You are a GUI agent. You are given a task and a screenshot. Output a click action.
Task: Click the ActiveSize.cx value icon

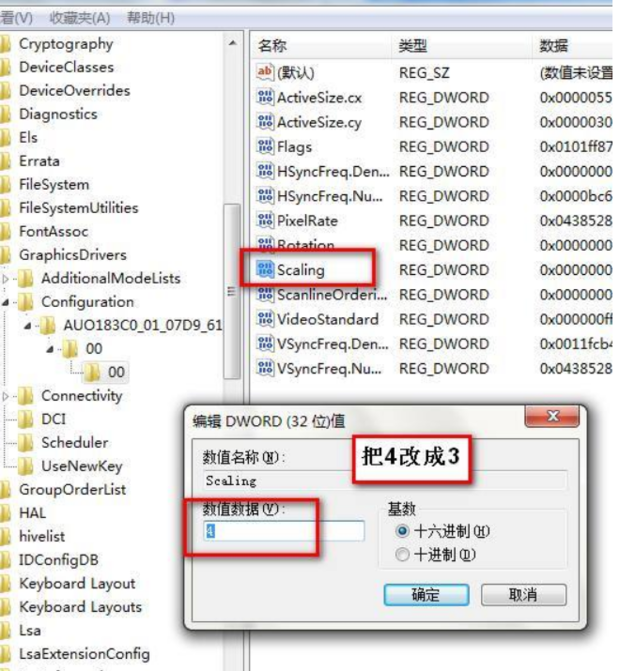pos(265,97)
